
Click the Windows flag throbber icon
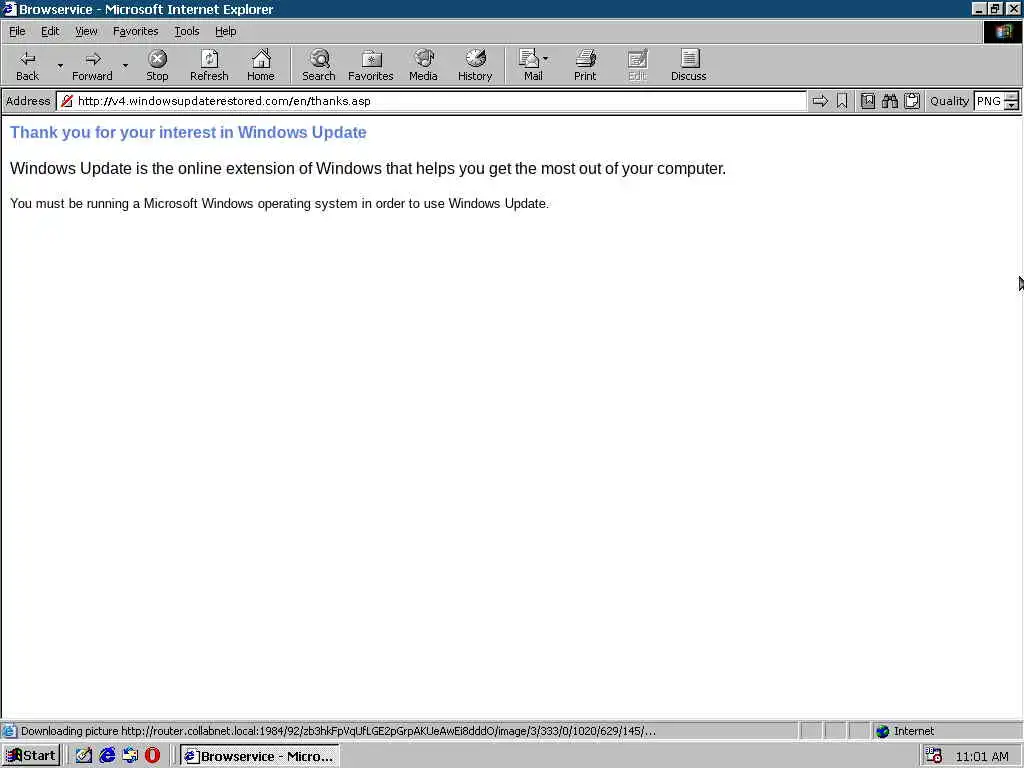pyautogui.click(x=1002, y=32)
